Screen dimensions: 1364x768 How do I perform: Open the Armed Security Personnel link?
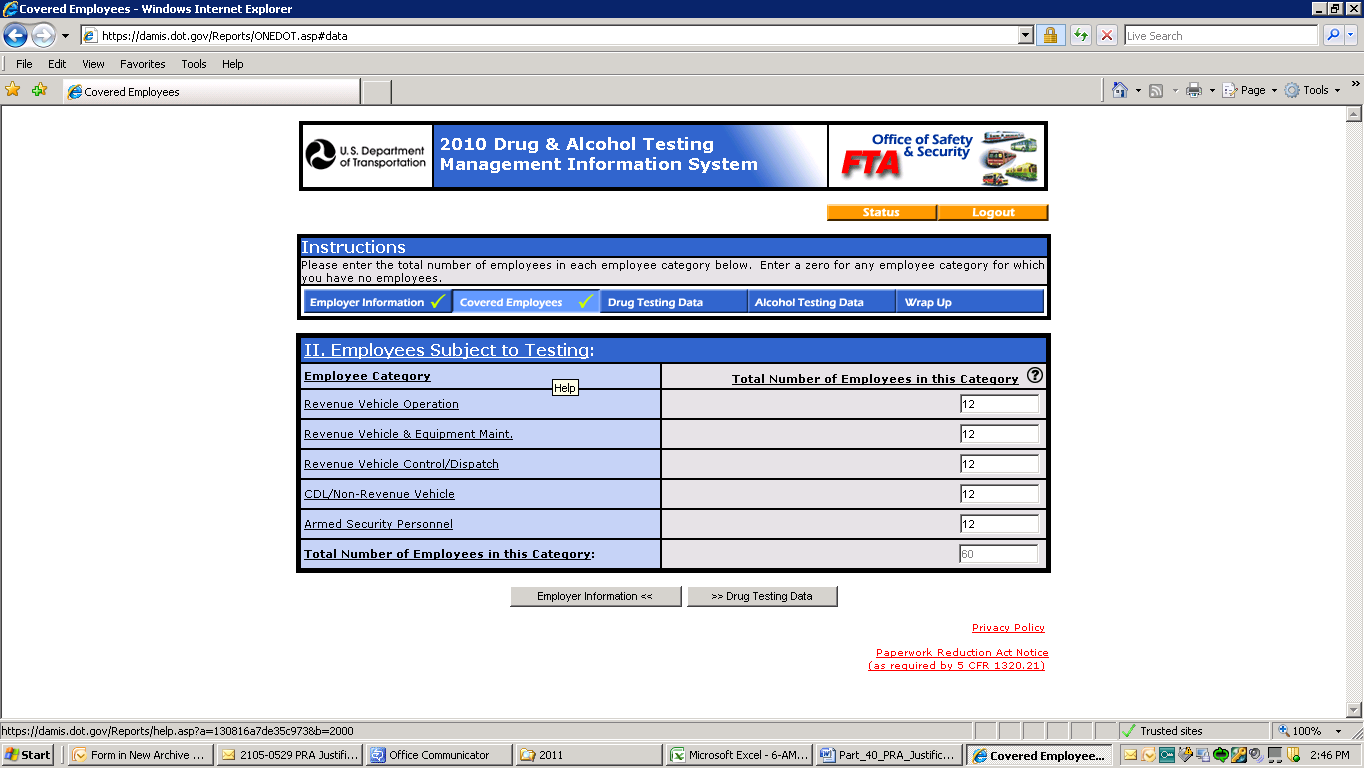[x=378, y=524]
